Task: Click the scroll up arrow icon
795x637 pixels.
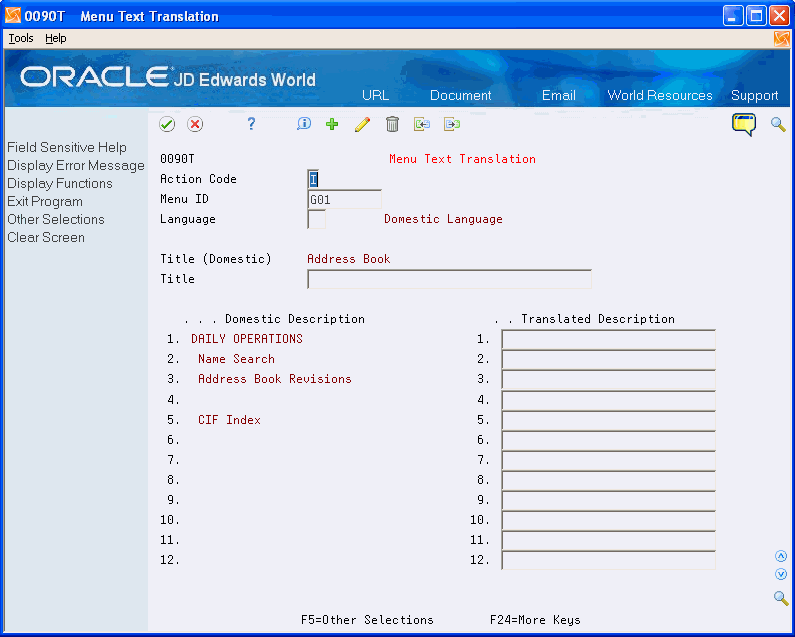Action: pyautogui.click(x=781, y=556)
